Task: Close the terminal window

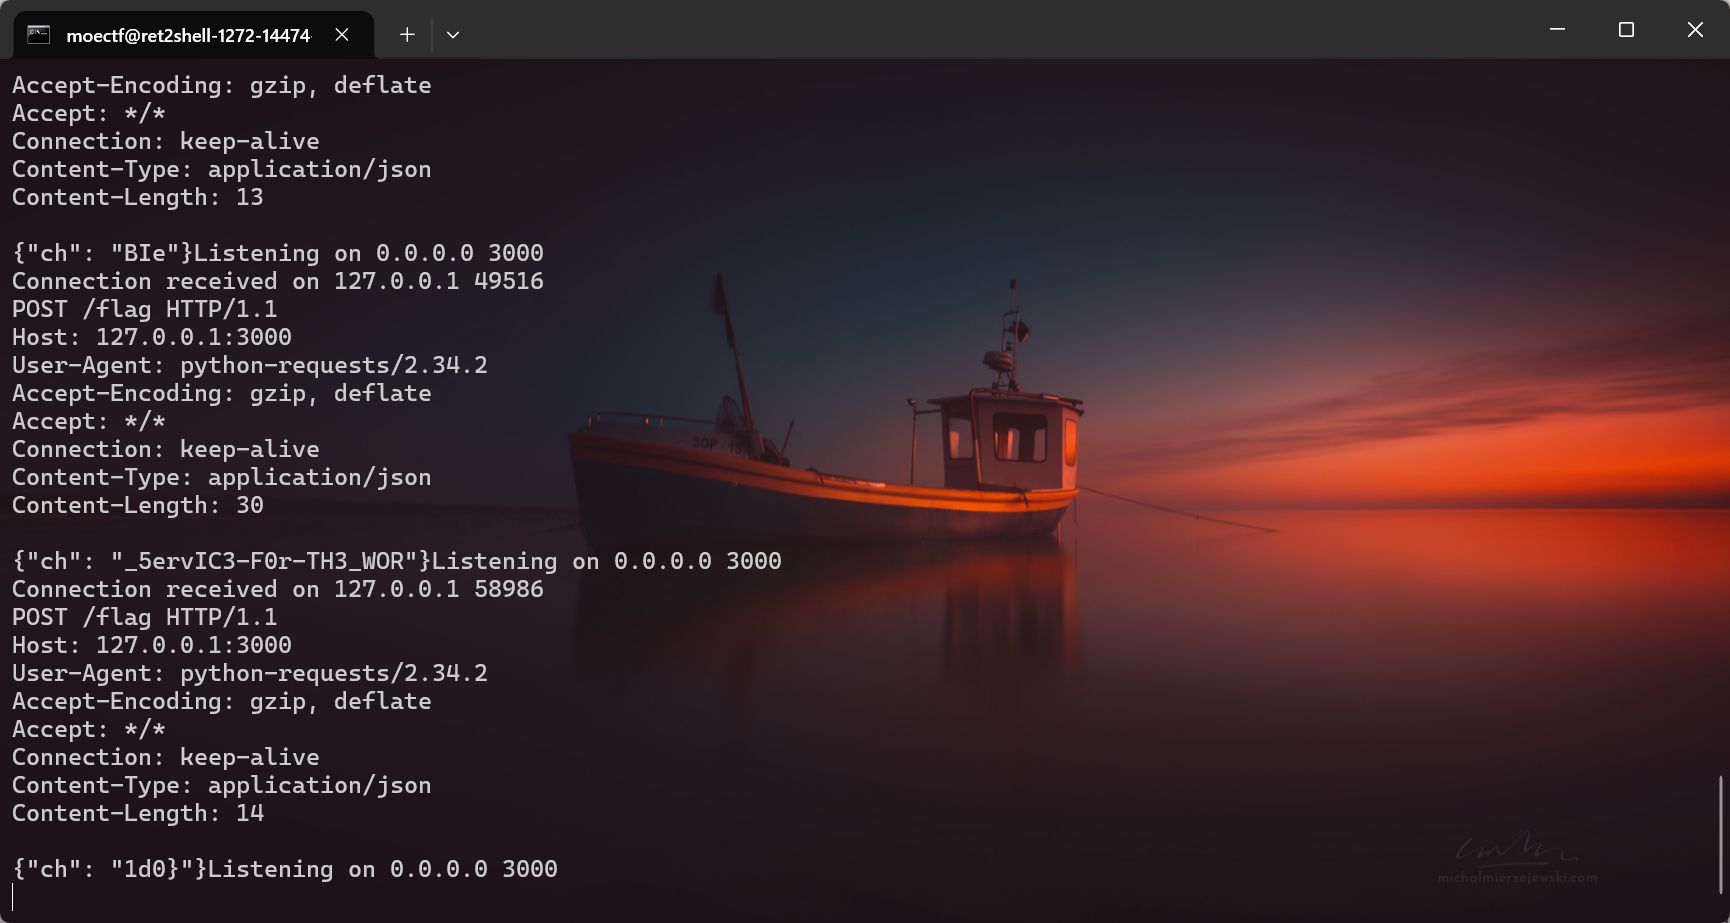Action: [1695, 29]
